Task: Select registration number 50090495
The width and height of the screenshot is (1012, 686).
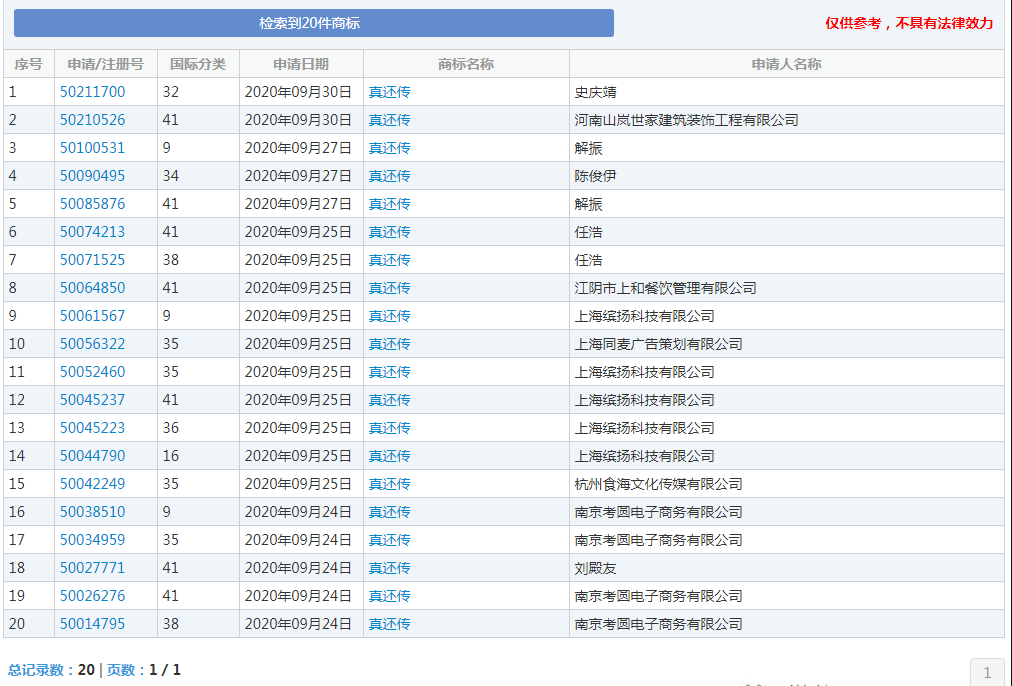Action: point(92,176)
